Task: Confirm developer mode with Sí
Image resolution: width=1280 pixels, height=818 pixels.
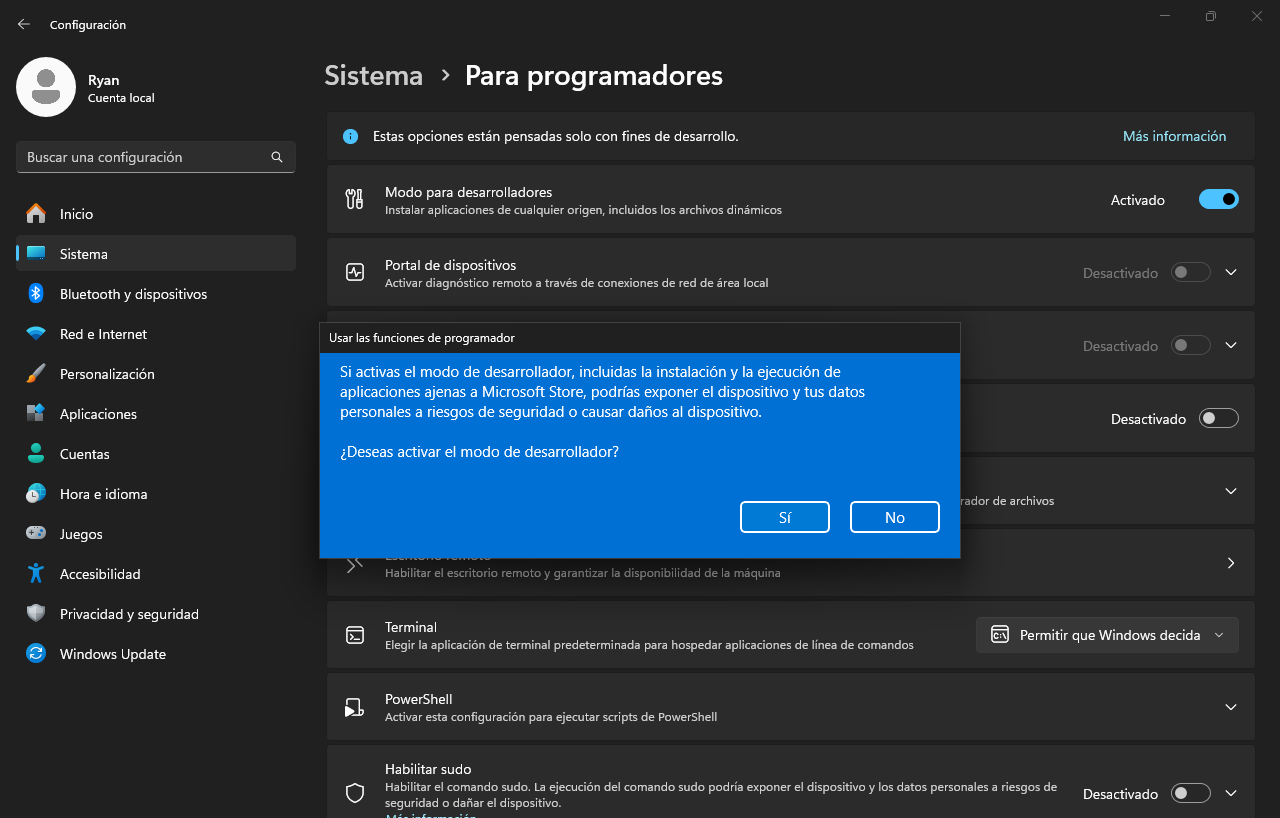Action: [785, 517]
